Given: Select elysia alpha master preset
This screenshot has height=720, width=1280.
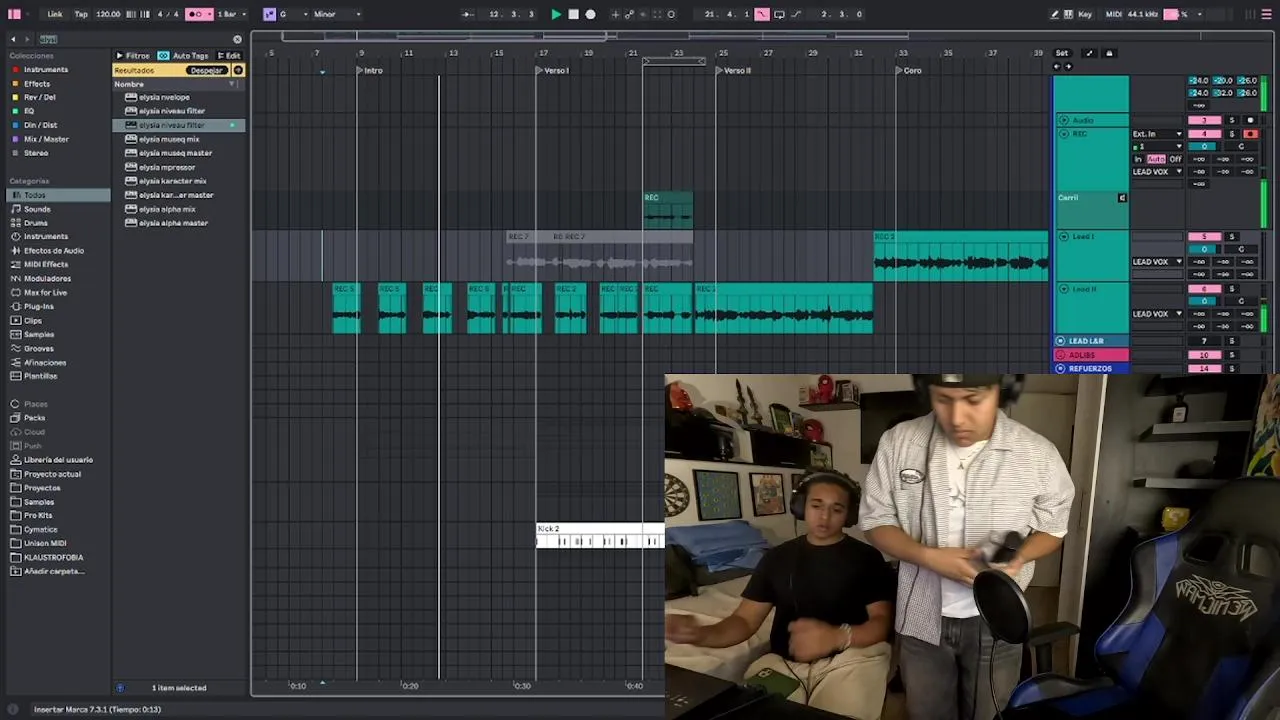Looking at the screenshot, I should pos(173,223).
